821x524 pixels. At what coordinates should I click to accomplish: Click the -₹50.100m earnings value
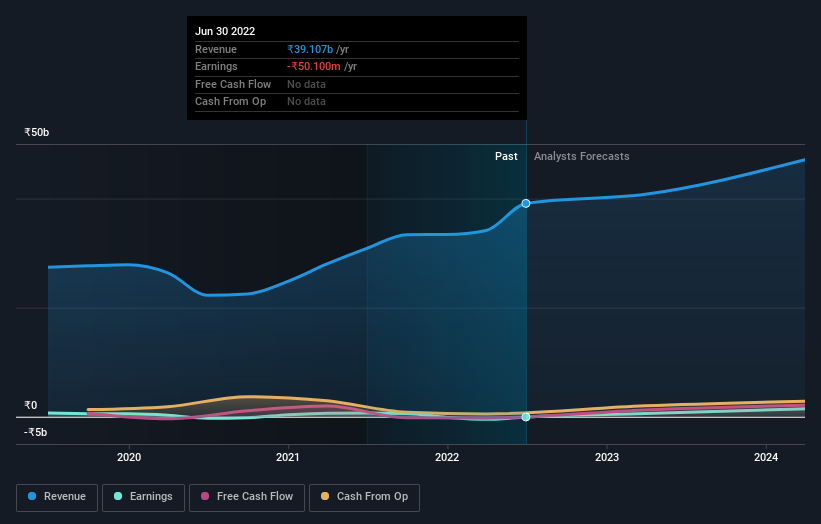[x=314, y=66]
